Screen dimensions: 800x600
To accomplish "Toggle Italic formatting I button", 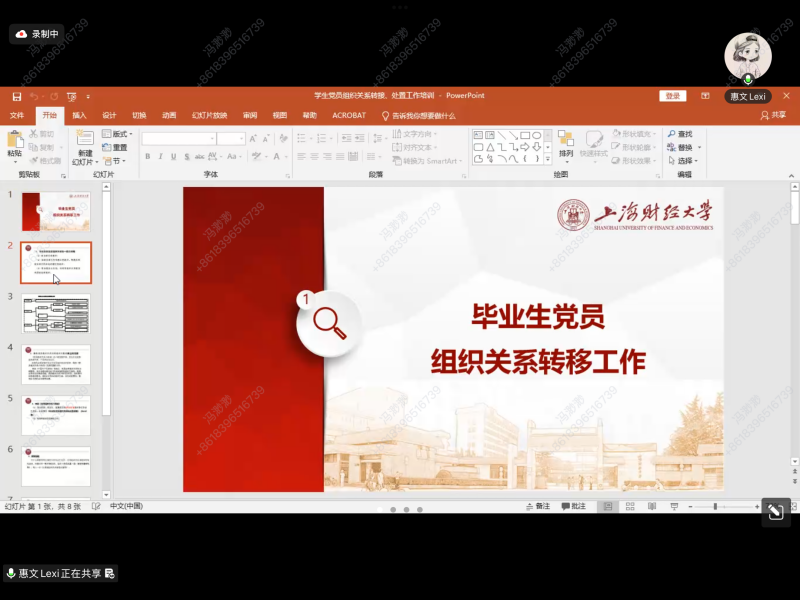I will (160, 156).
